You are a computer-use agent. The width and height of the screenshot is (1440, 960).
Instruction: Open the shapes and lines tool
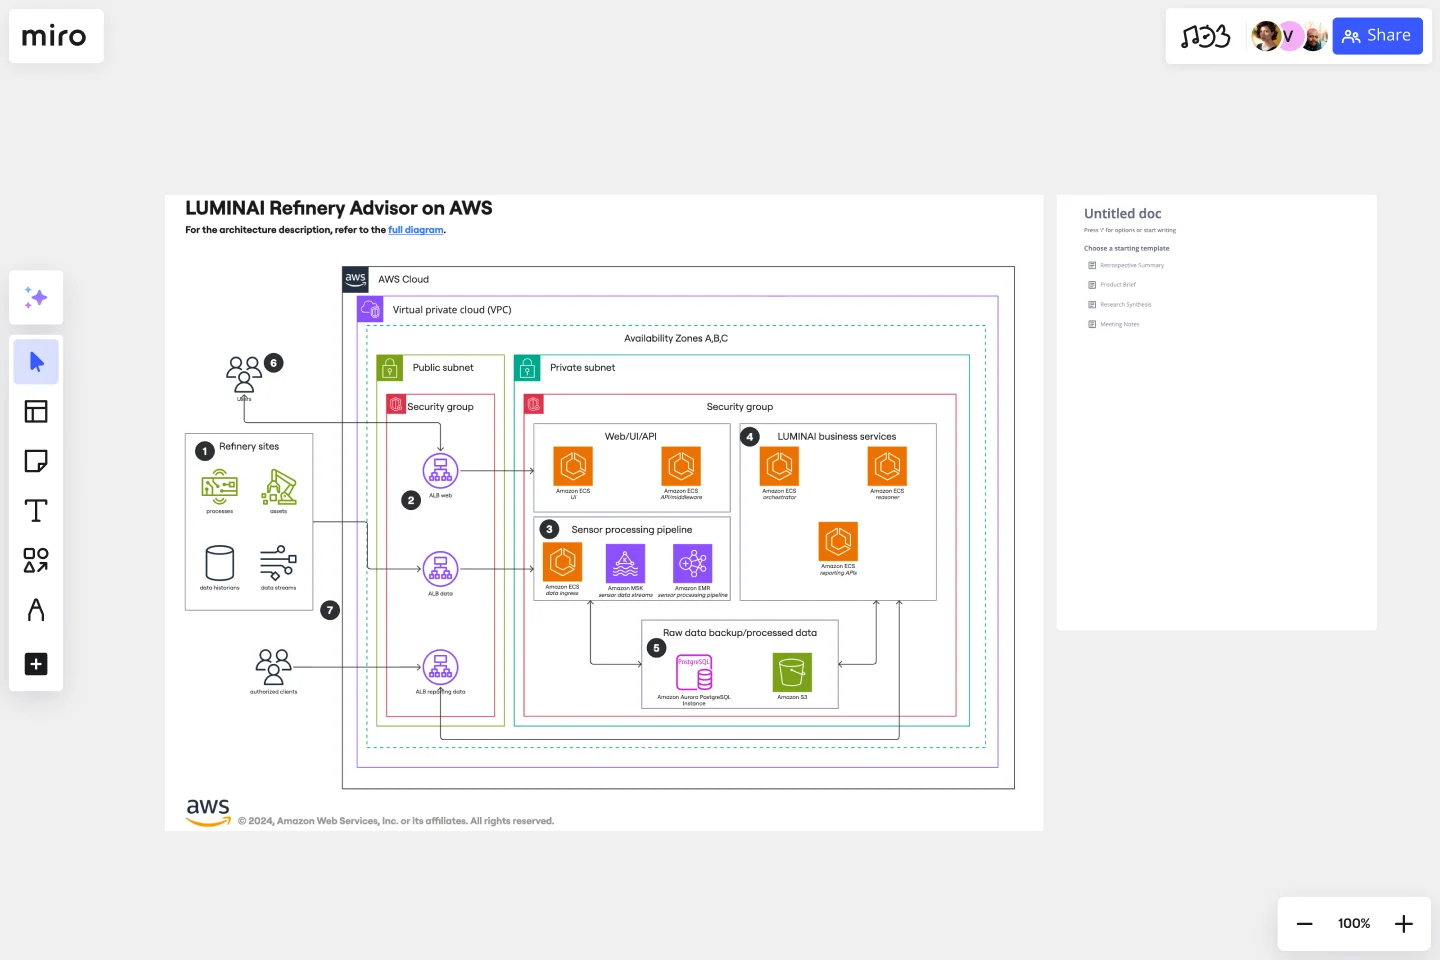coord(36,560)
